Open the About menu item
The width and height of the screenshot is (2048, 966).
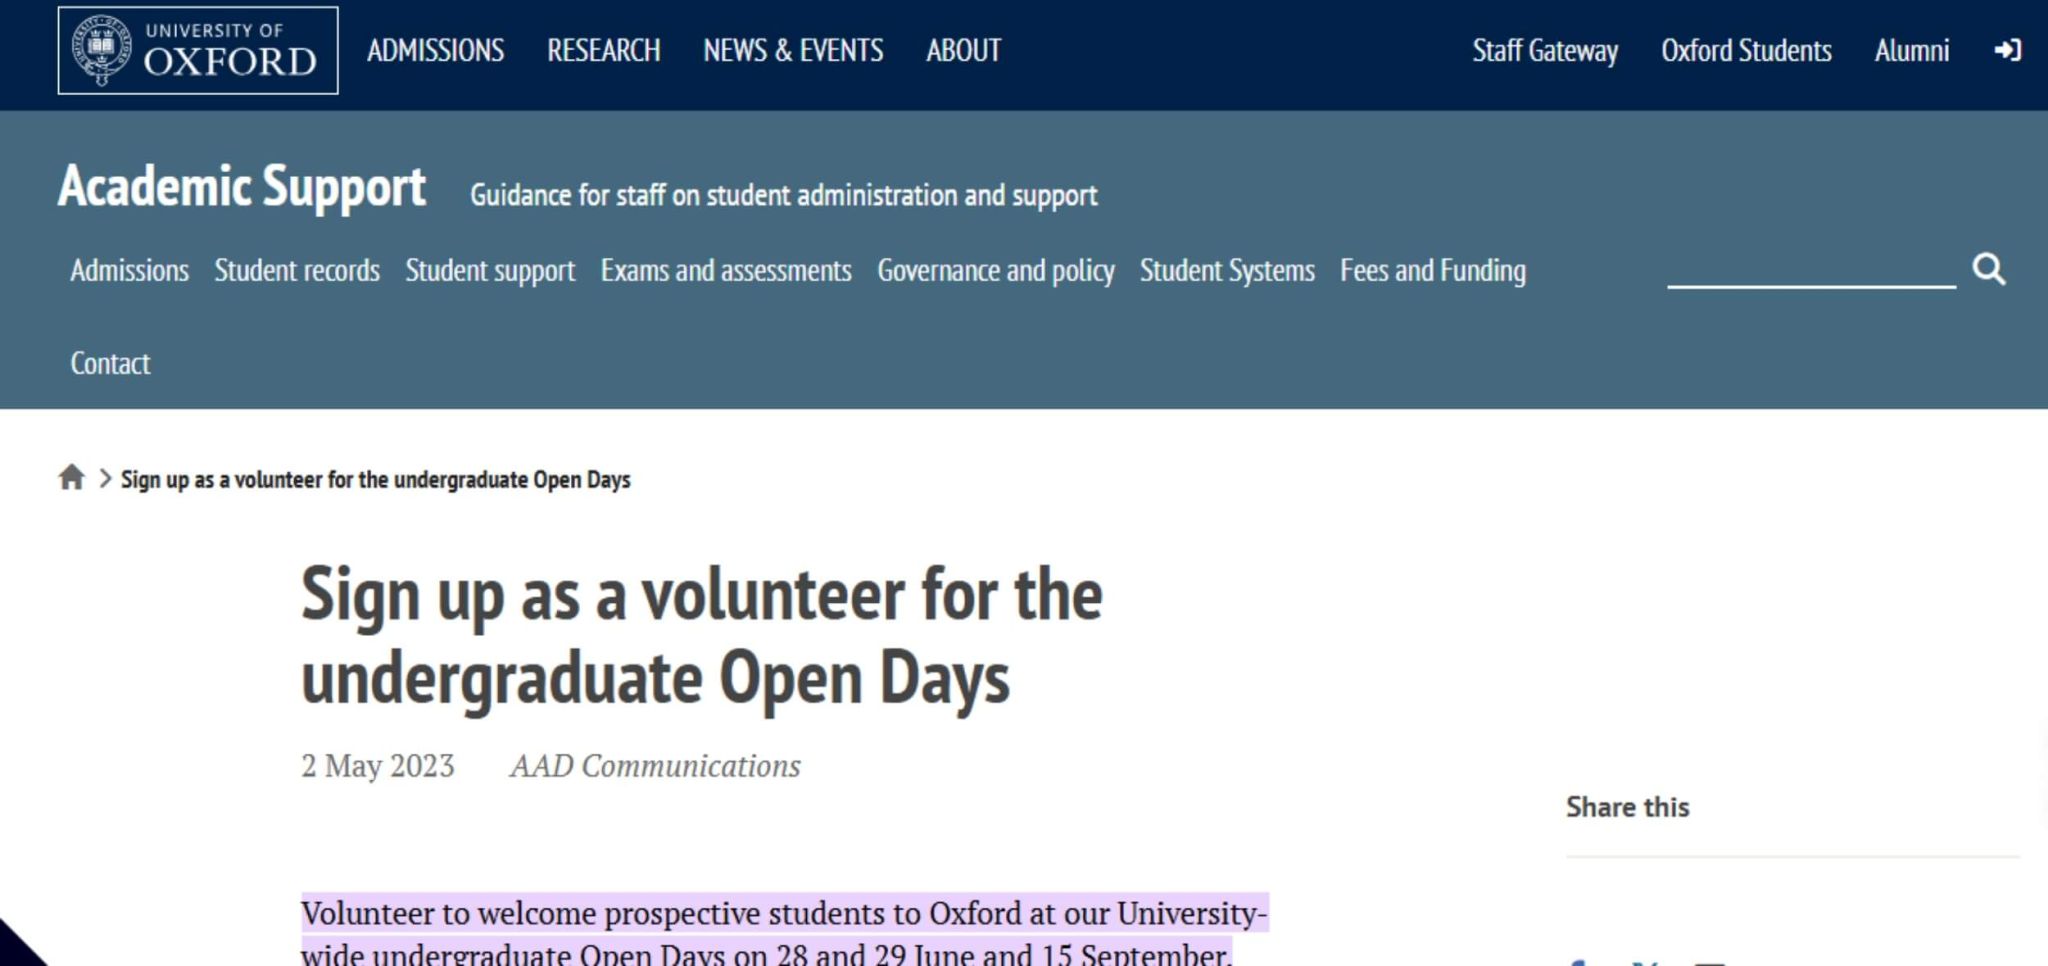[x=963, y=50]
